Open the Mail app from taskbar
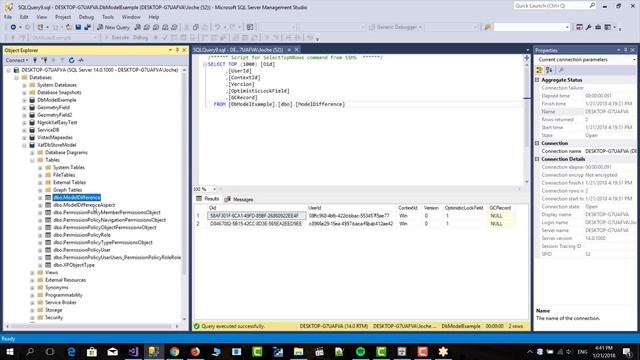 [x=113, y=351]
